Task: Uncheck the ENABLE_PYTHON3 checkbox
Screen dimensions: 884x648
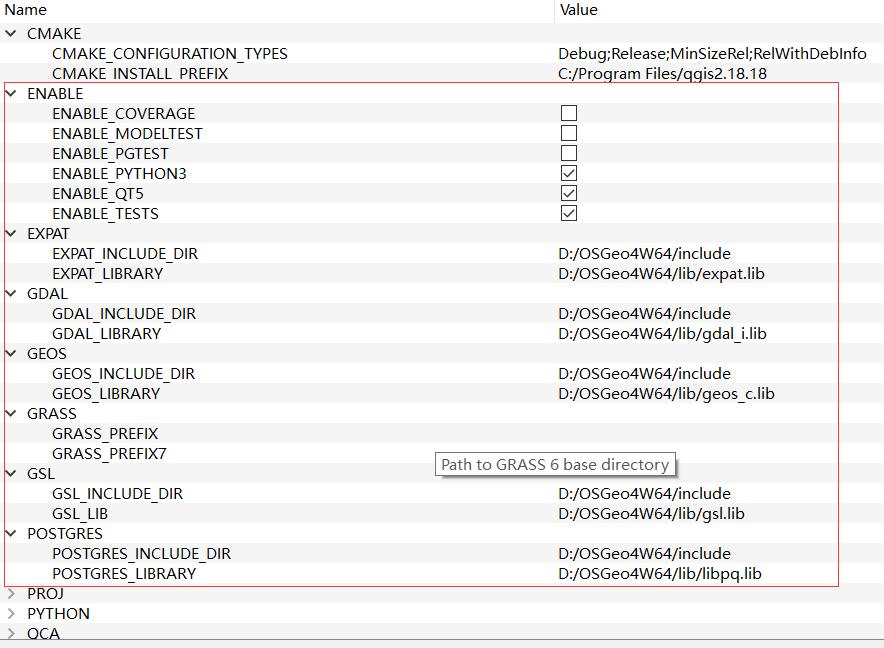Action: (x=569, y=173)
